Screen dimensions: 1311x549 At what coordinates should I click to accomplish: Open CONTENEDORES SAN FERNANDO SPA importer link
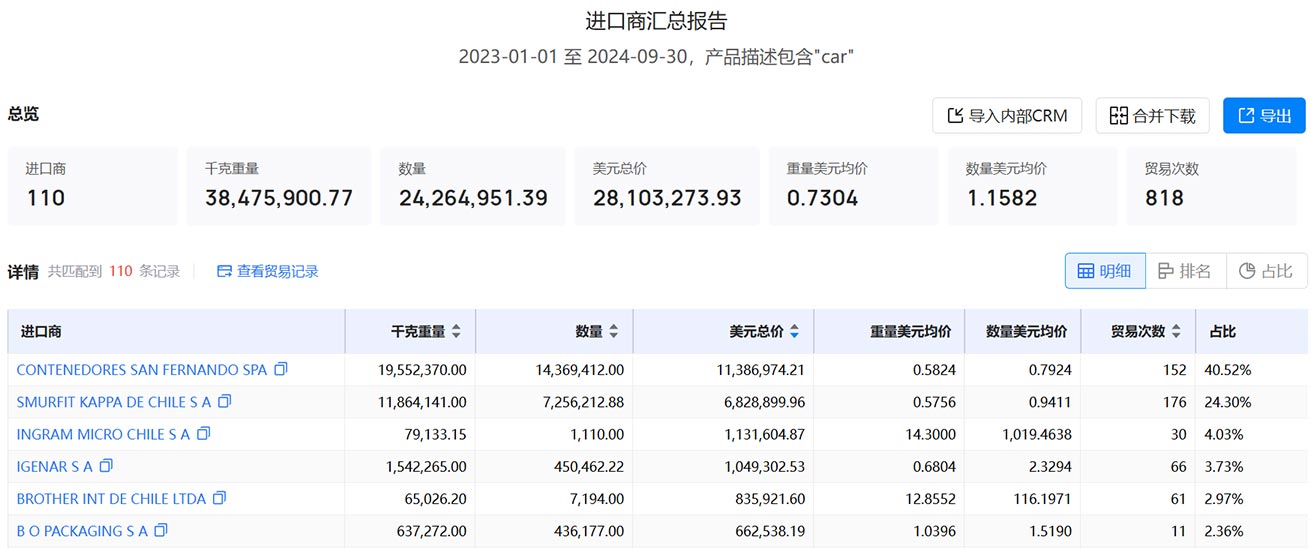(x=142, y=370)
